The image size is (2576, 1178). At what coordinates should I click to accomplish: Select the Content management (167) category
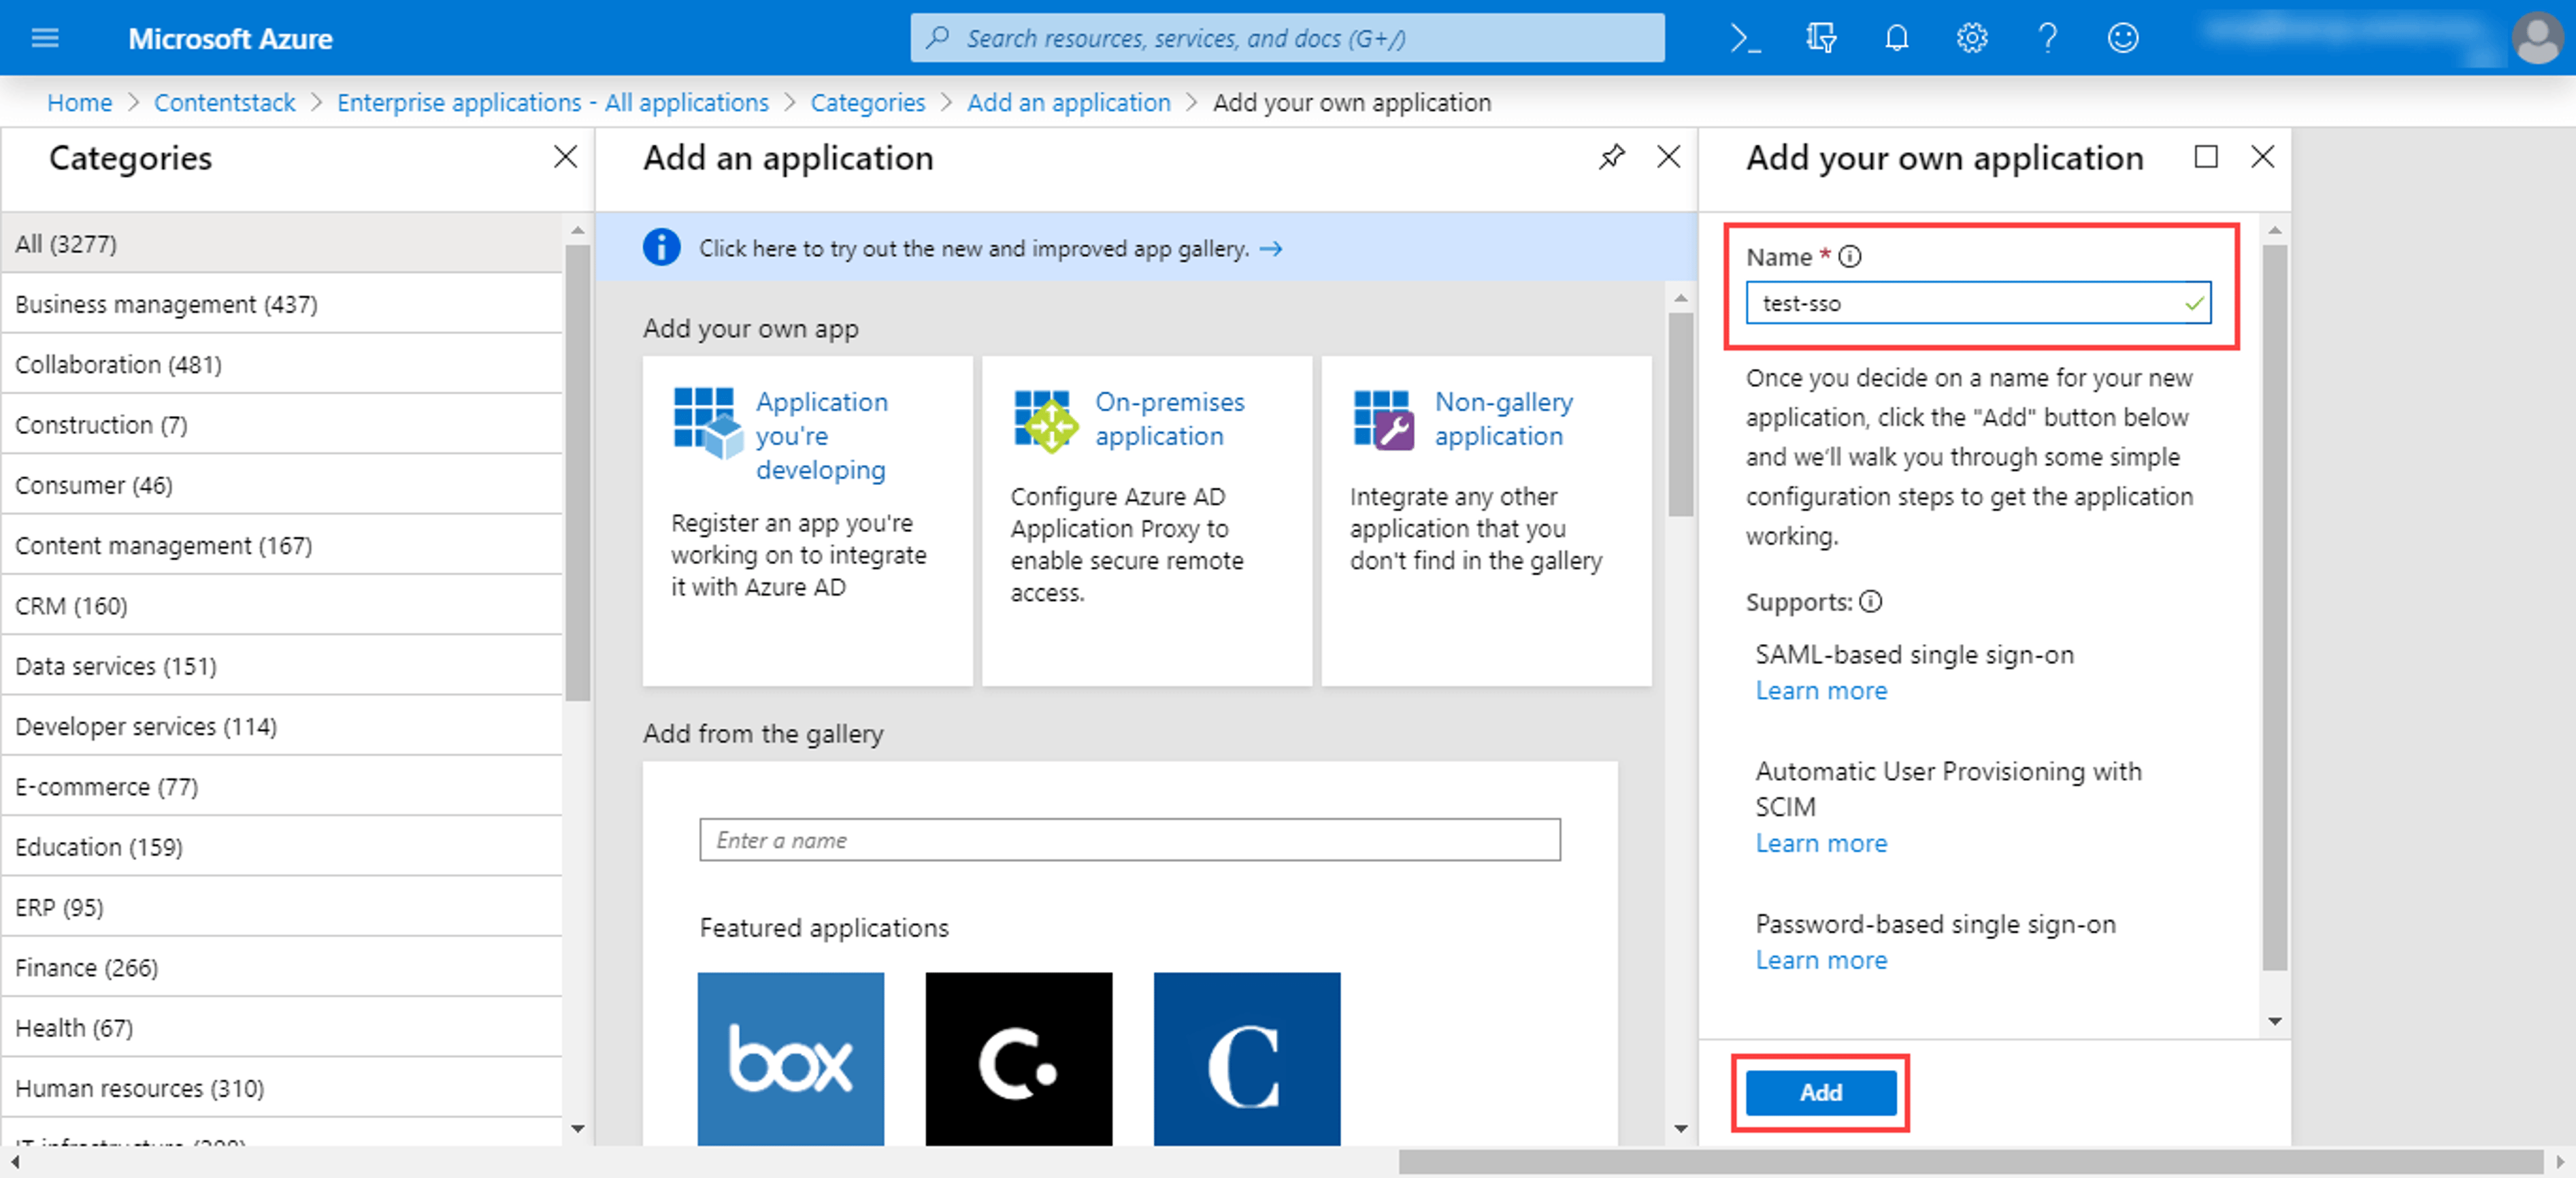[282, 545]
